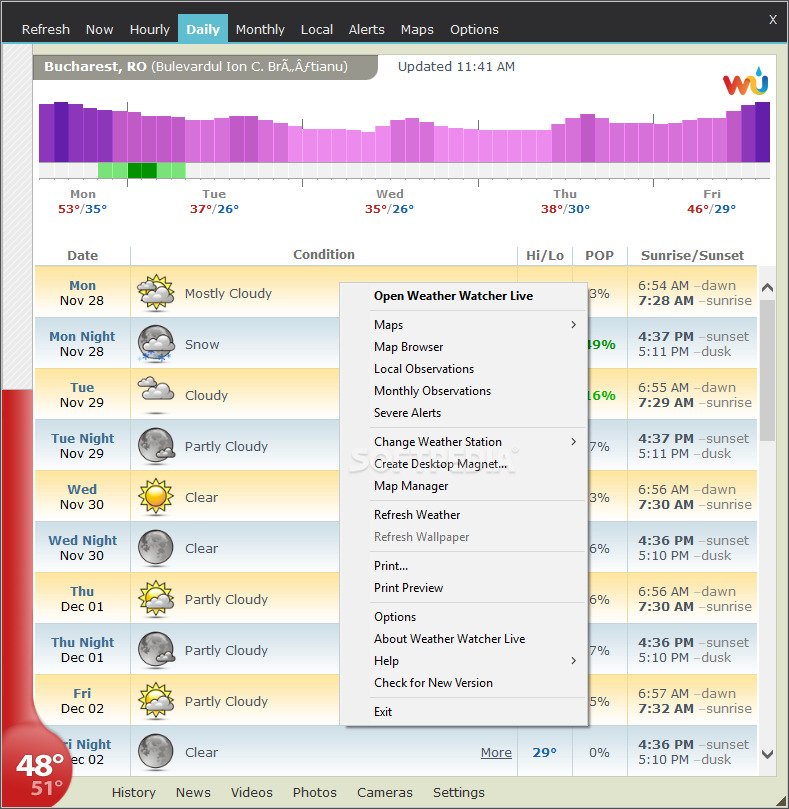Image resolution: width=789 pixels, height=809 pixels.
Task: Open the Maps tab in top bar
Action: coord(417,29)
